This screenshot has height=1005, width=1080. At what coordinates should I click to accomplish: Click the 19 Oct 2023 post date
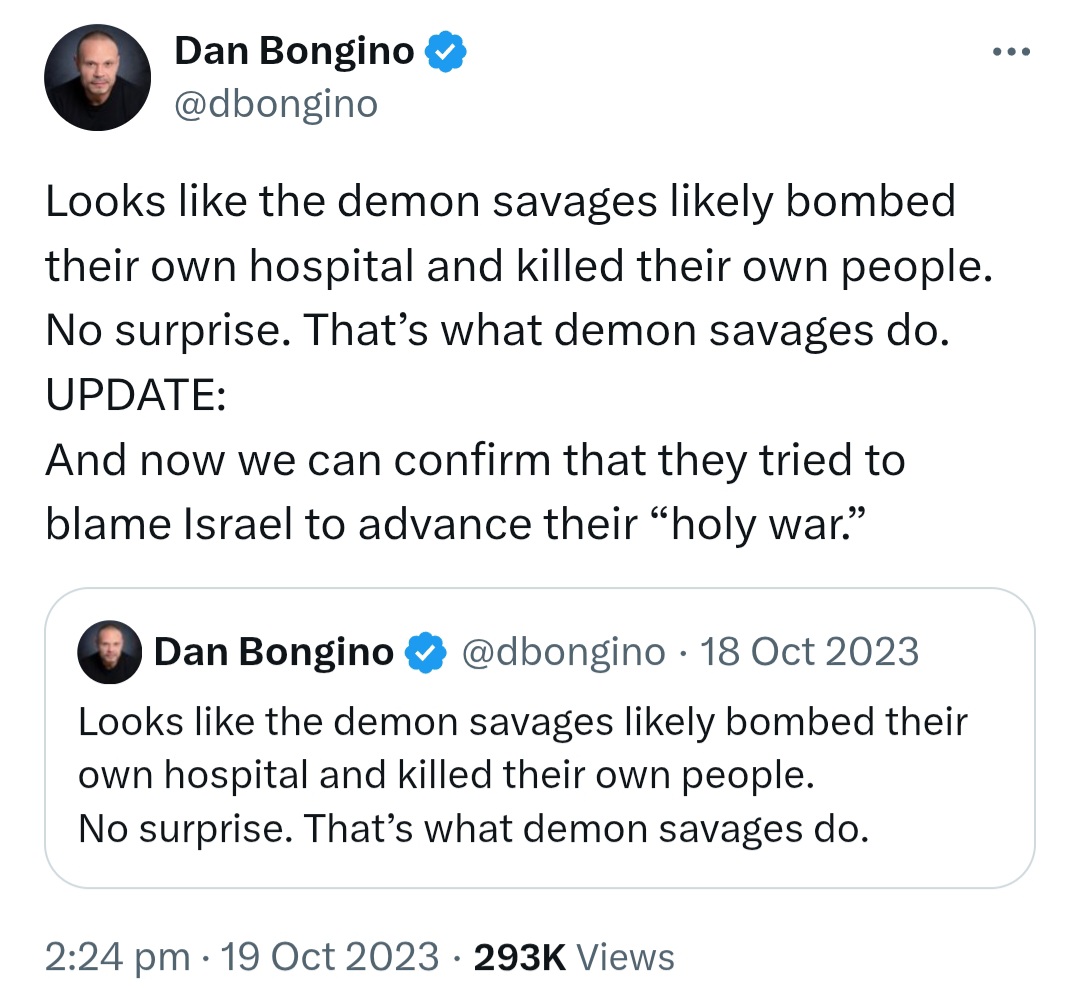point(329,957)
